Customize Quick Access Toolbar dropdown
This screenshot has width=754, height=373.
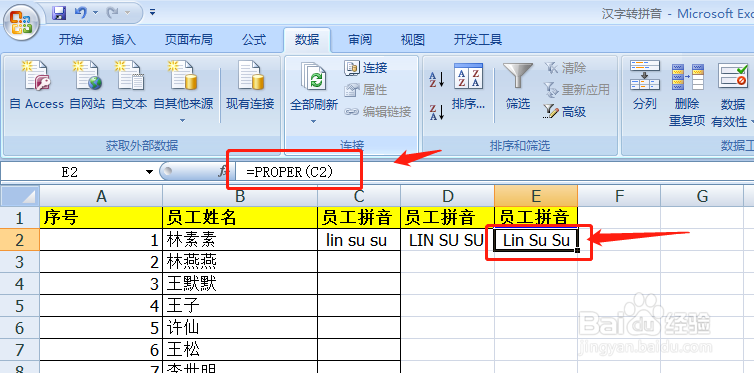(152, 12)
